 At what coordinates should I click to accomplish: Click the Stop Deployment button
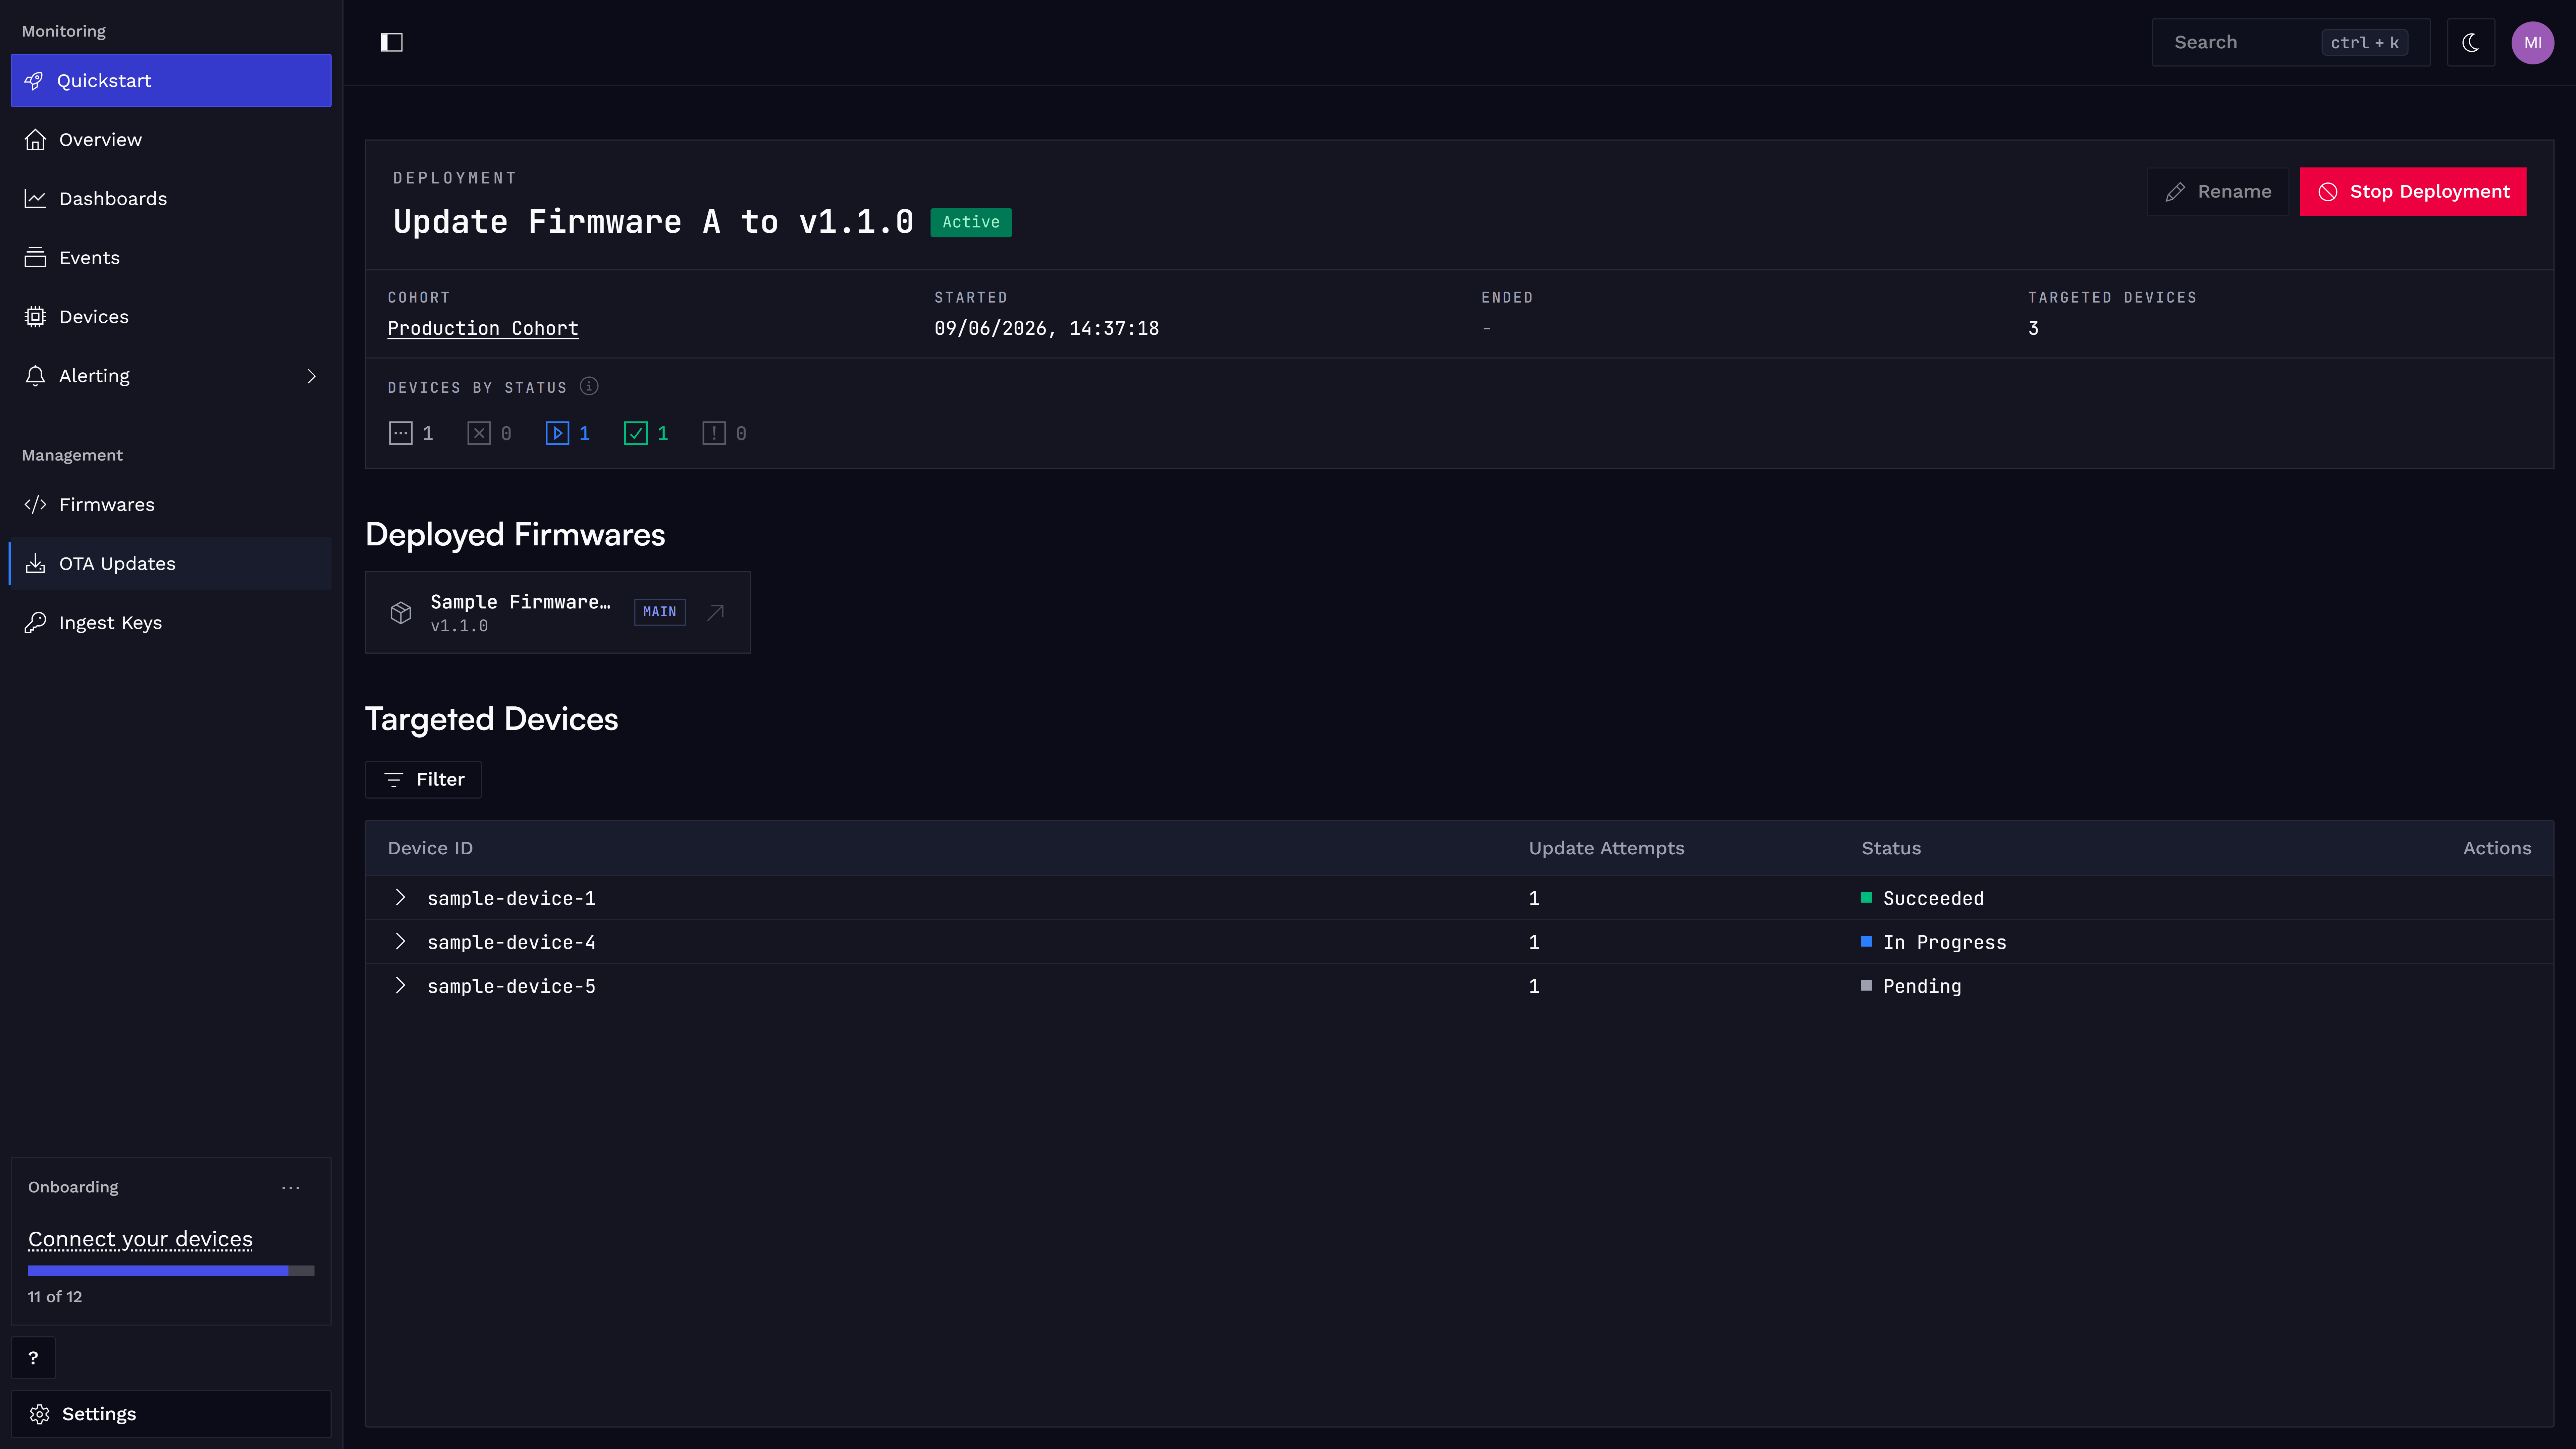click(2412, 191)
